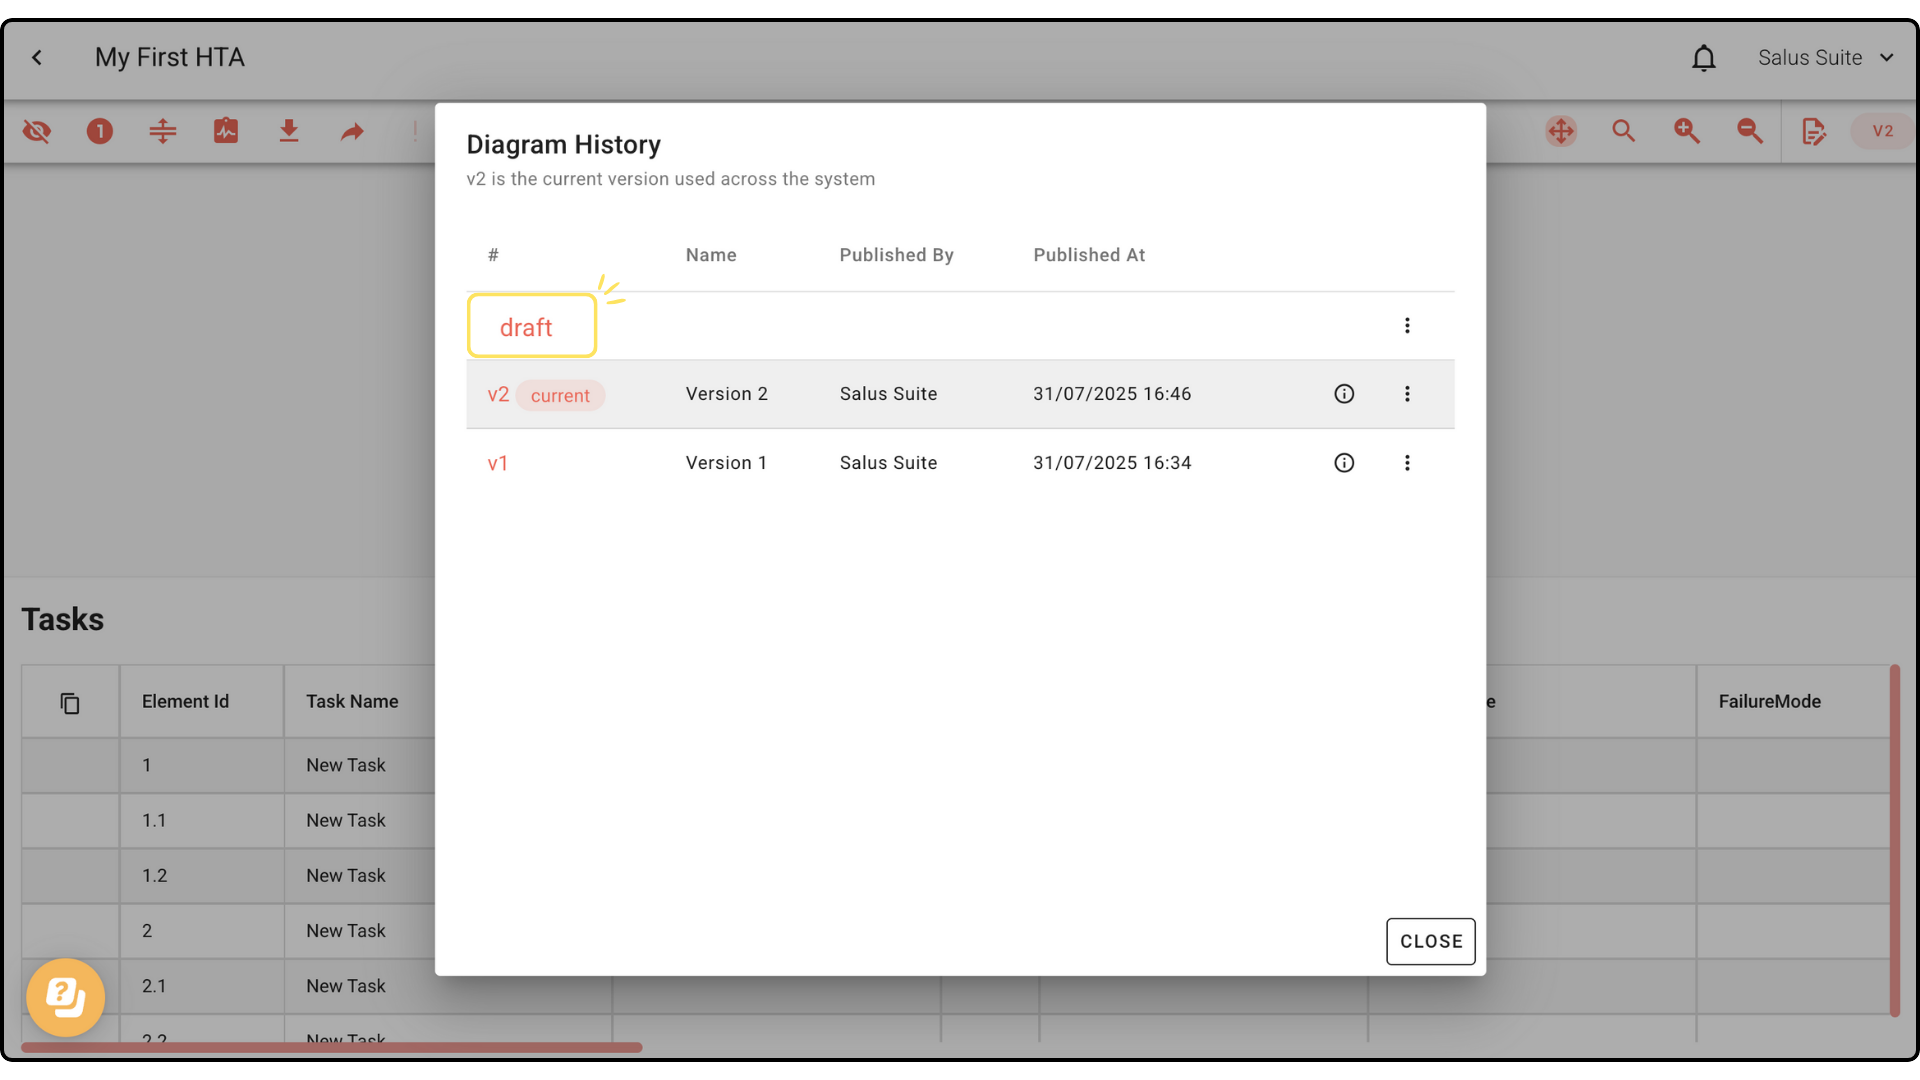Toggle the pan move arrows tool
Viewport: 1920px width, 1080px height.
pyautogui.click(x=1561, y=131)
